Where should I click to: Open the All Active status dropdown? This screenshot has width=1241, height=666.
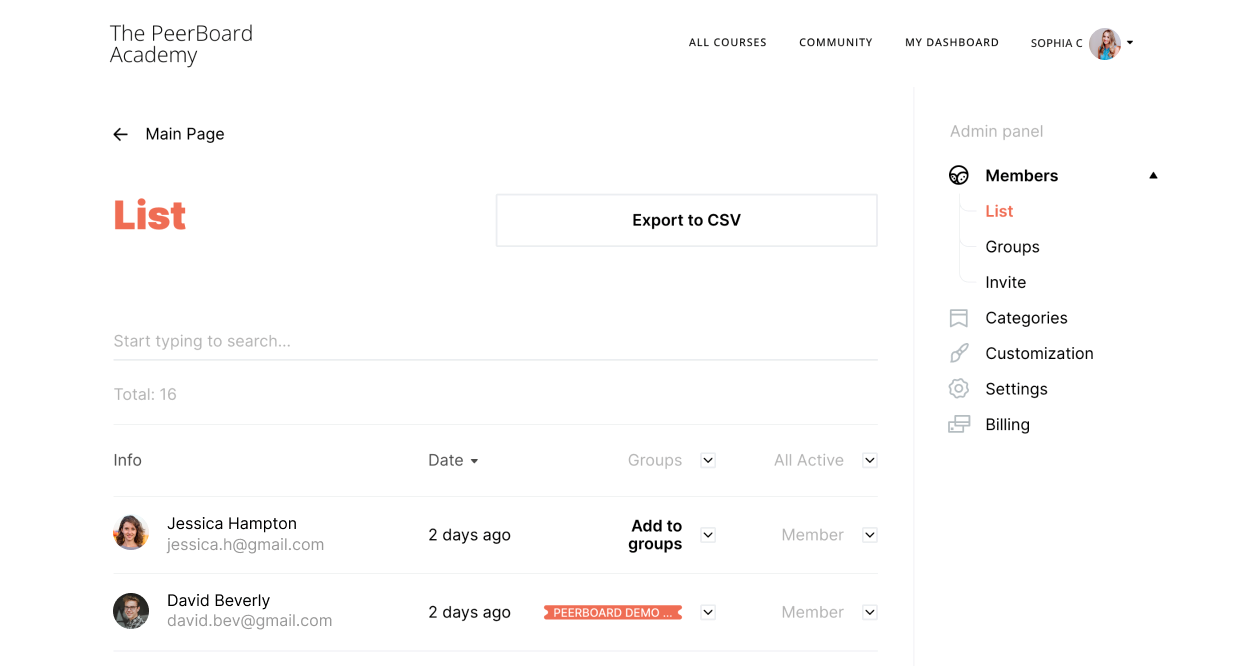870,460
